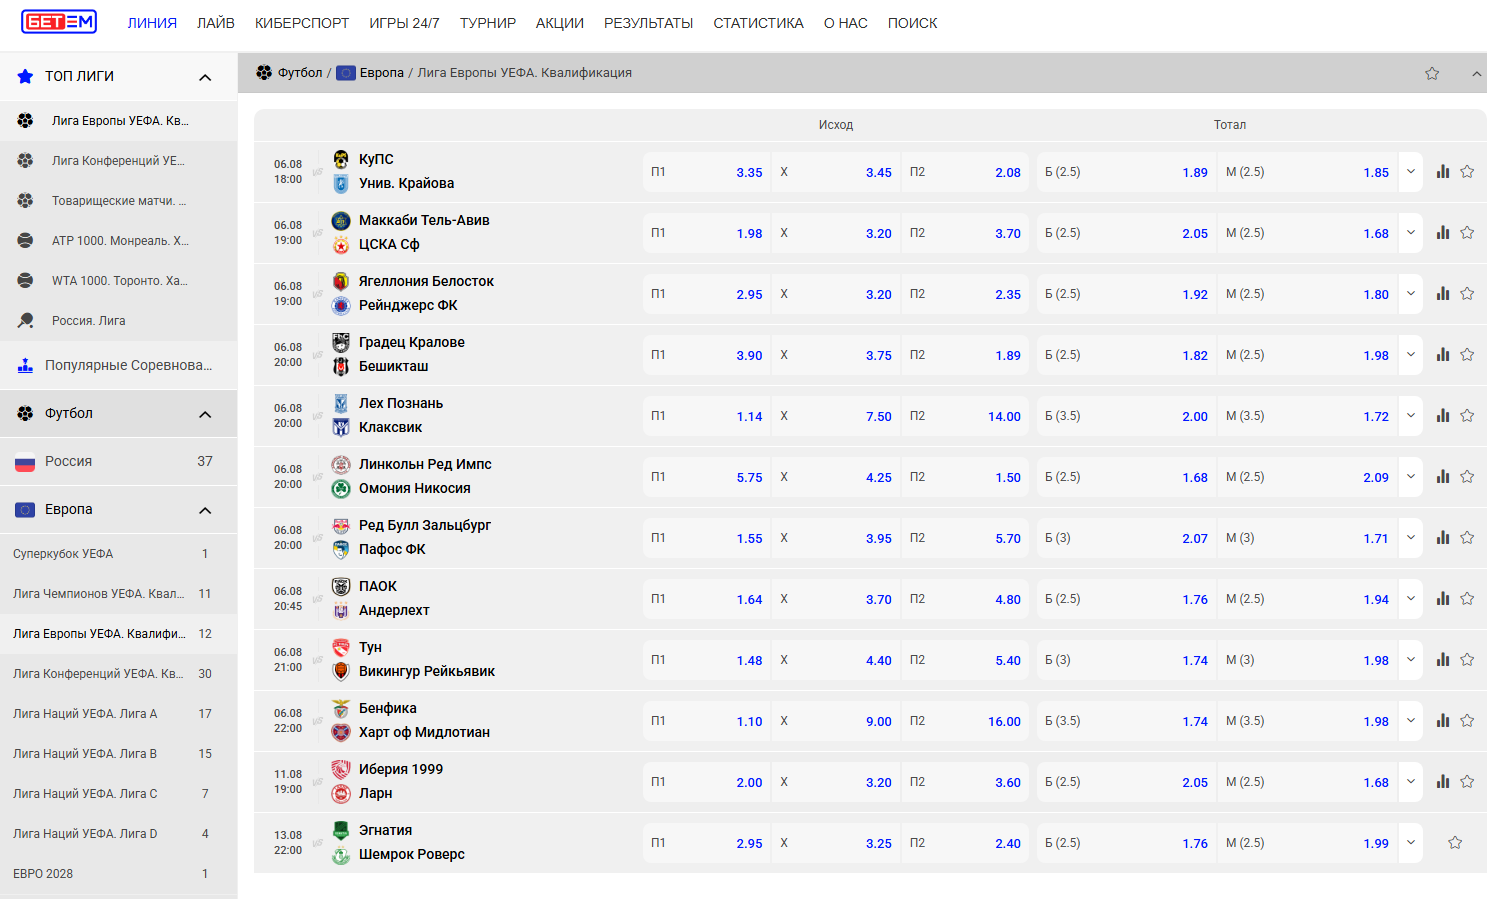This screenshot has width=1487, height=899.
Task: Favorite the whole league with header star
Action: click(1432, 73)
